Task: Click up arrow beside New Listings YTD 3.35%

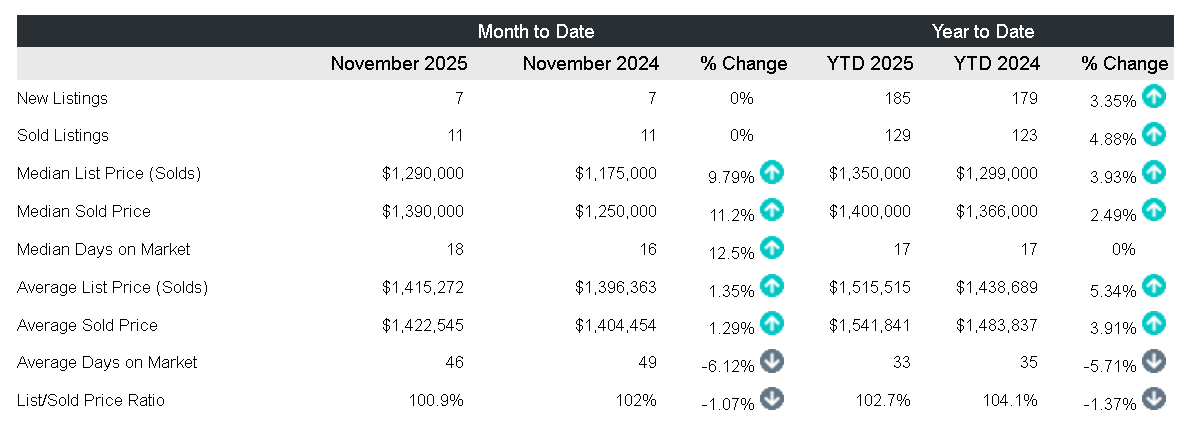Action: tap(1154, 97)
